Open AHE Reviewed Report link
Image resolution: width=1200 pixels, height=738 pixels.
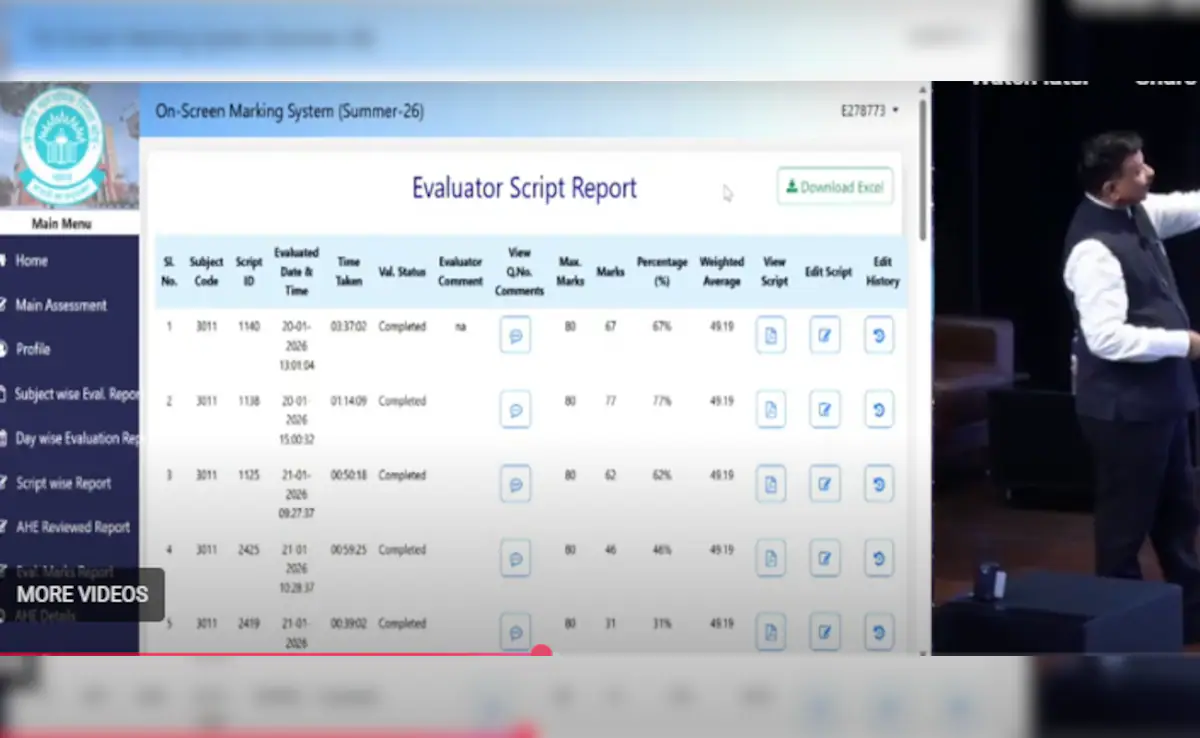coord(72,527)
